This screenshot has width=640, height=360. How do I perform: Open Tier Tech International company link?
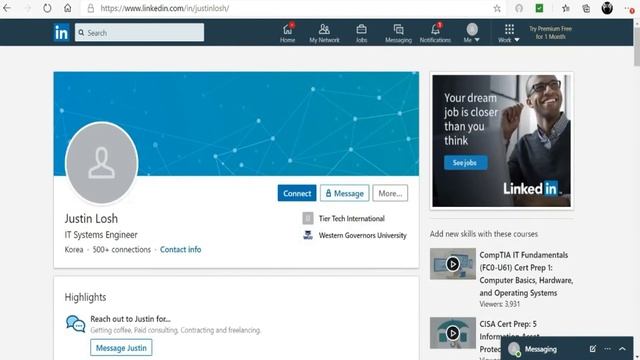(x=351, y=218)
